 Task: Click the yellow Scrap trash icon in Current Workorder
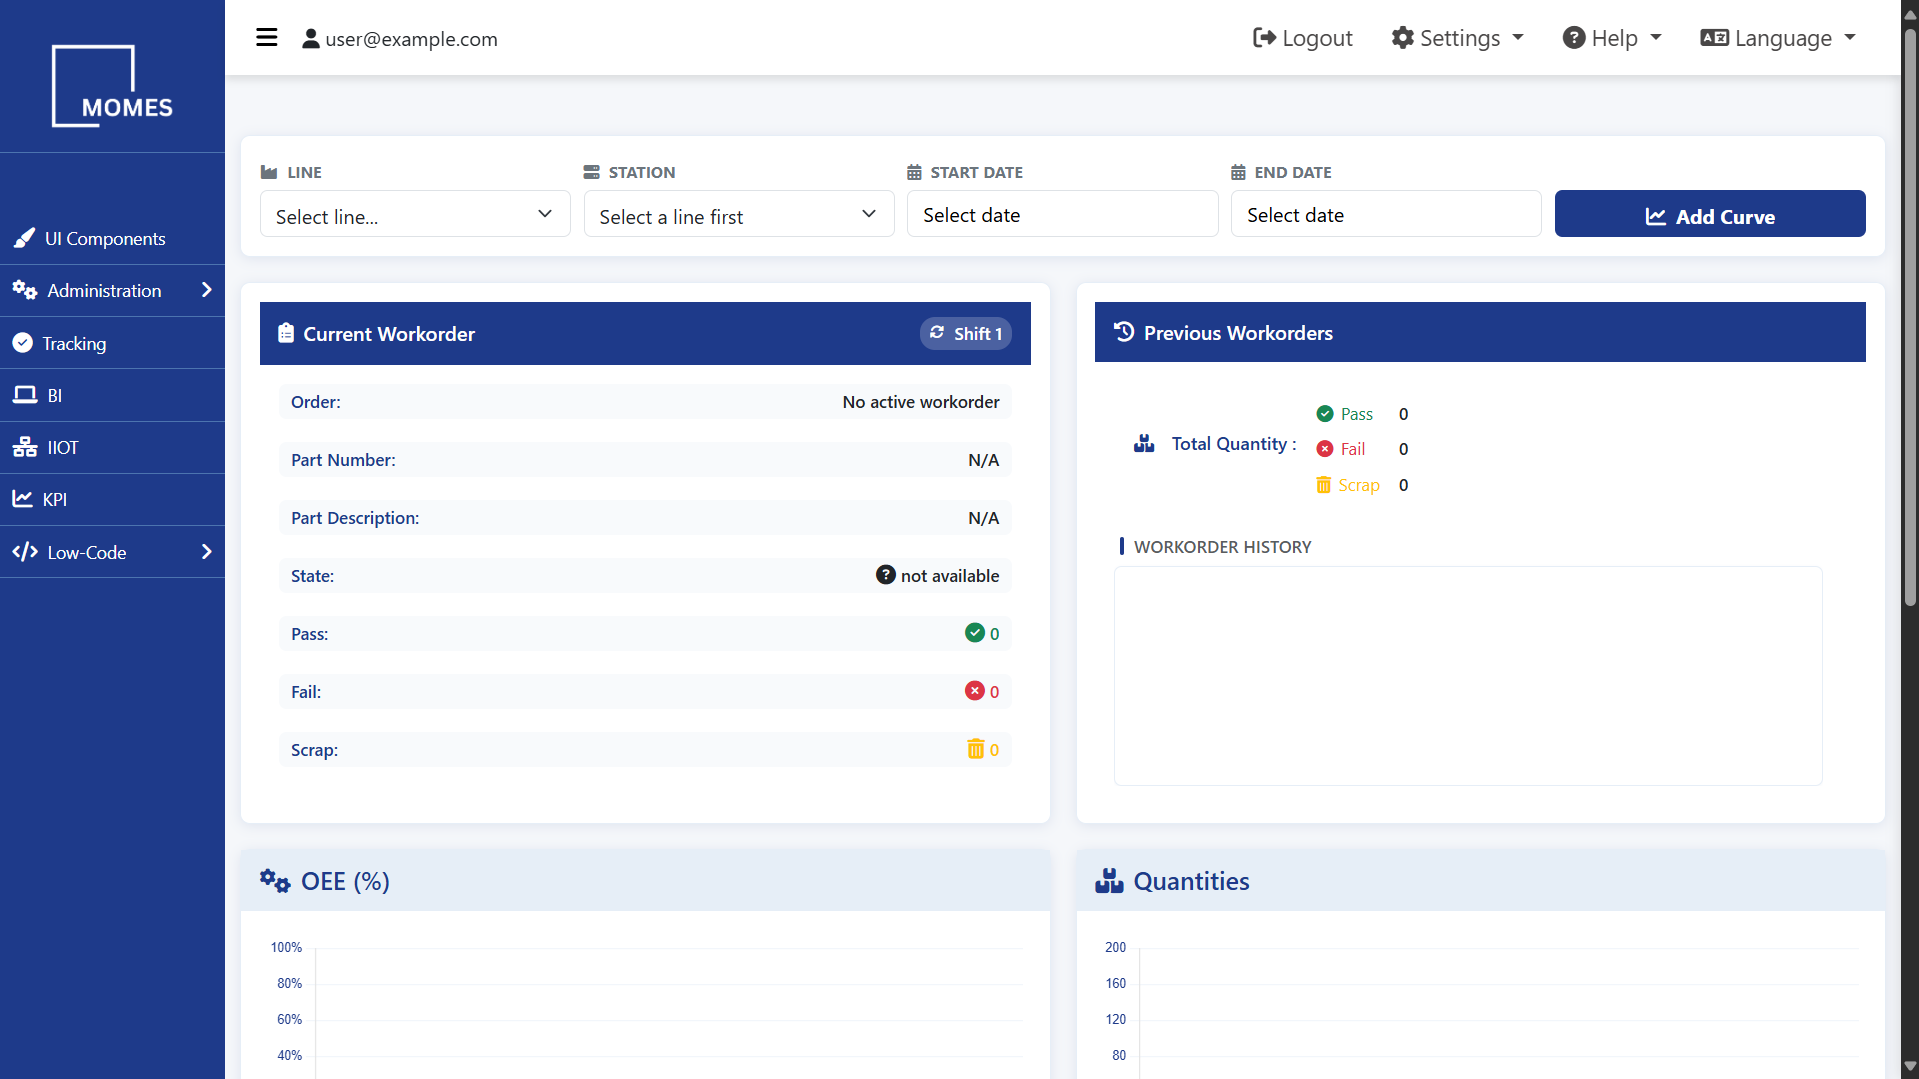pos(976,749)
